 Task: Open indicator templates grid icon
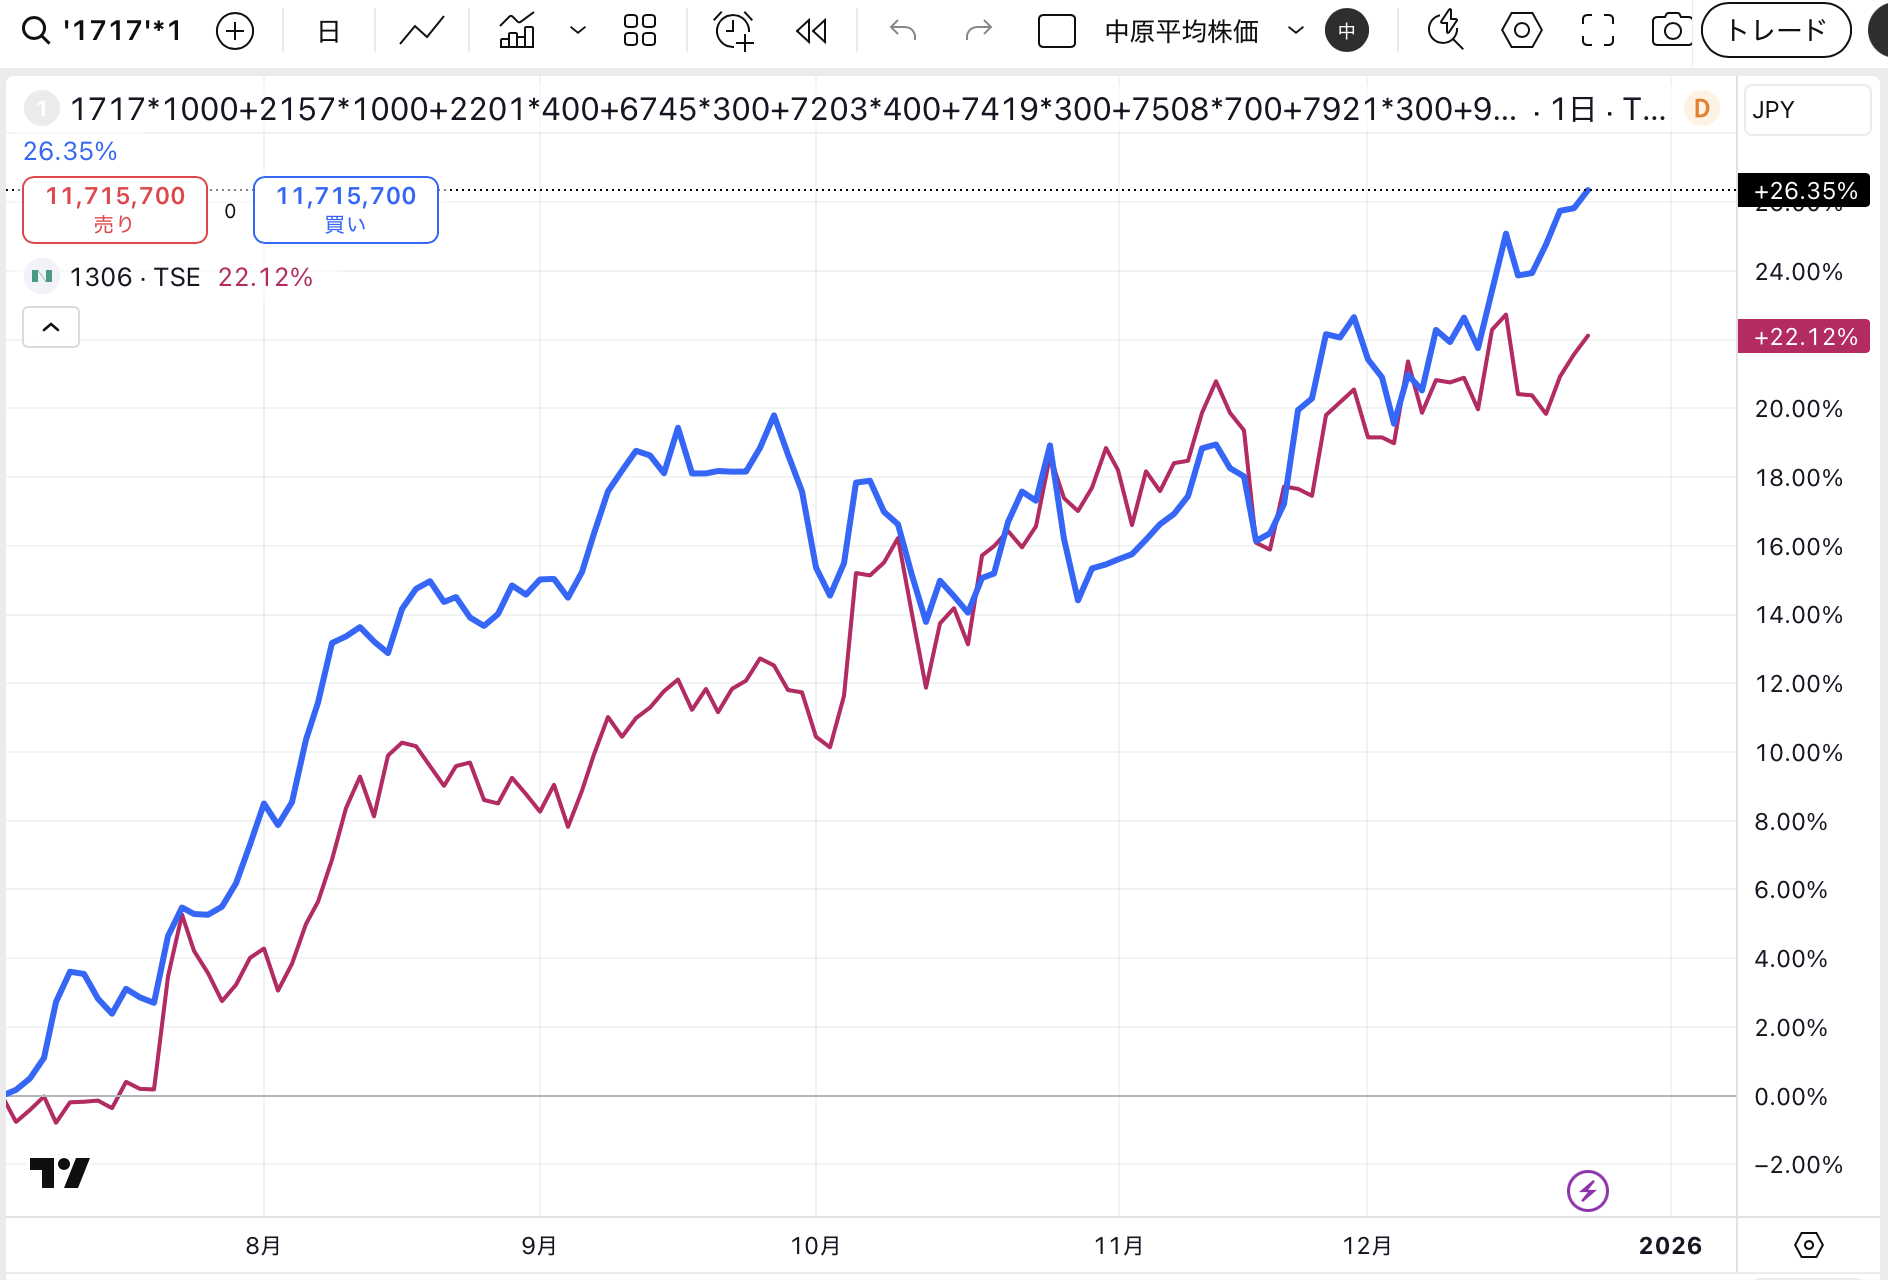[x=640, y=31]
